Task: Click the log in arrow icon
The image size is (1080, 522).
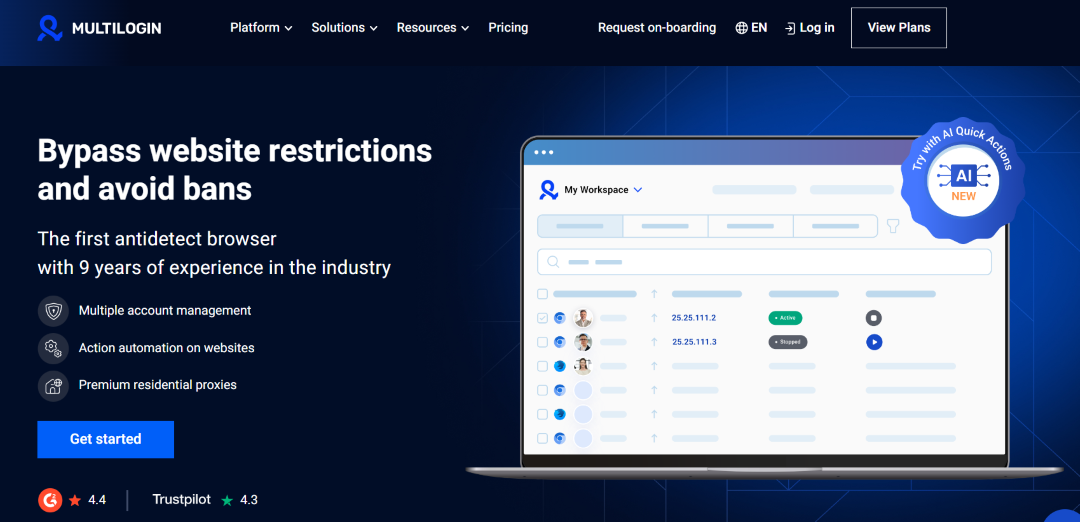Action: (x=790, y=28)
